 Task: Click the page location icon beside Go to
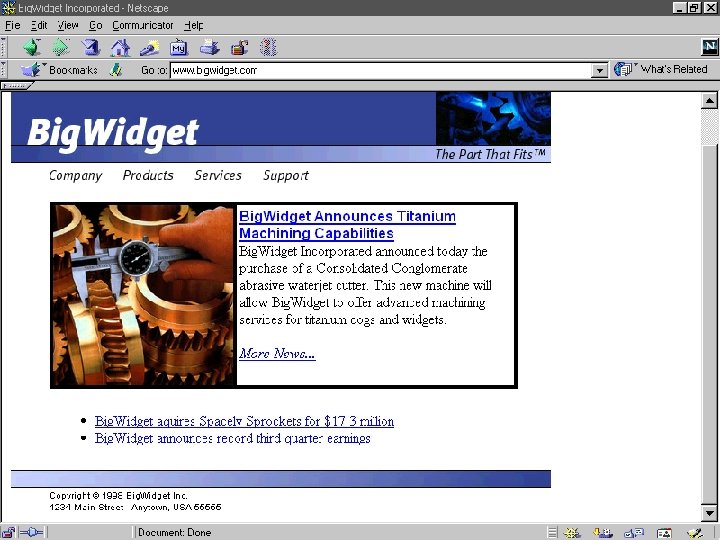pos(116,70)
